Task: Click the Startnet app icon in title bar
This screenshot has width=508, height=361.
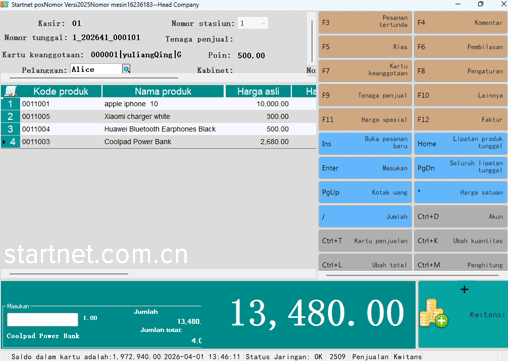Action: point(4,4)
